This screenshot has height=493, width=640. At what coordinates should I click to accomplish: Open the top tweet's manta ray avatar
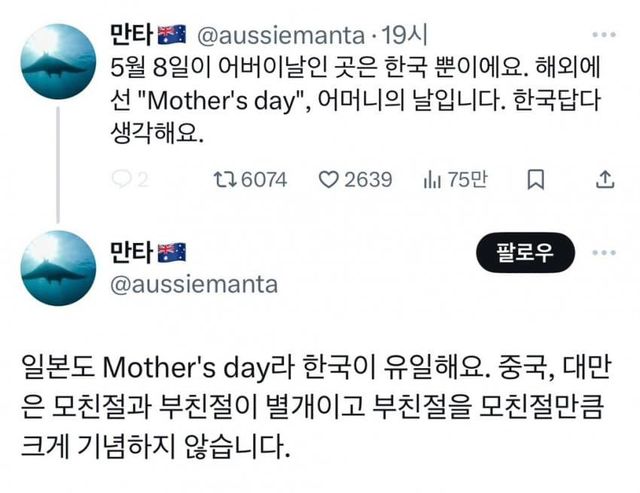pyautogui.click(x=58, y=61)
